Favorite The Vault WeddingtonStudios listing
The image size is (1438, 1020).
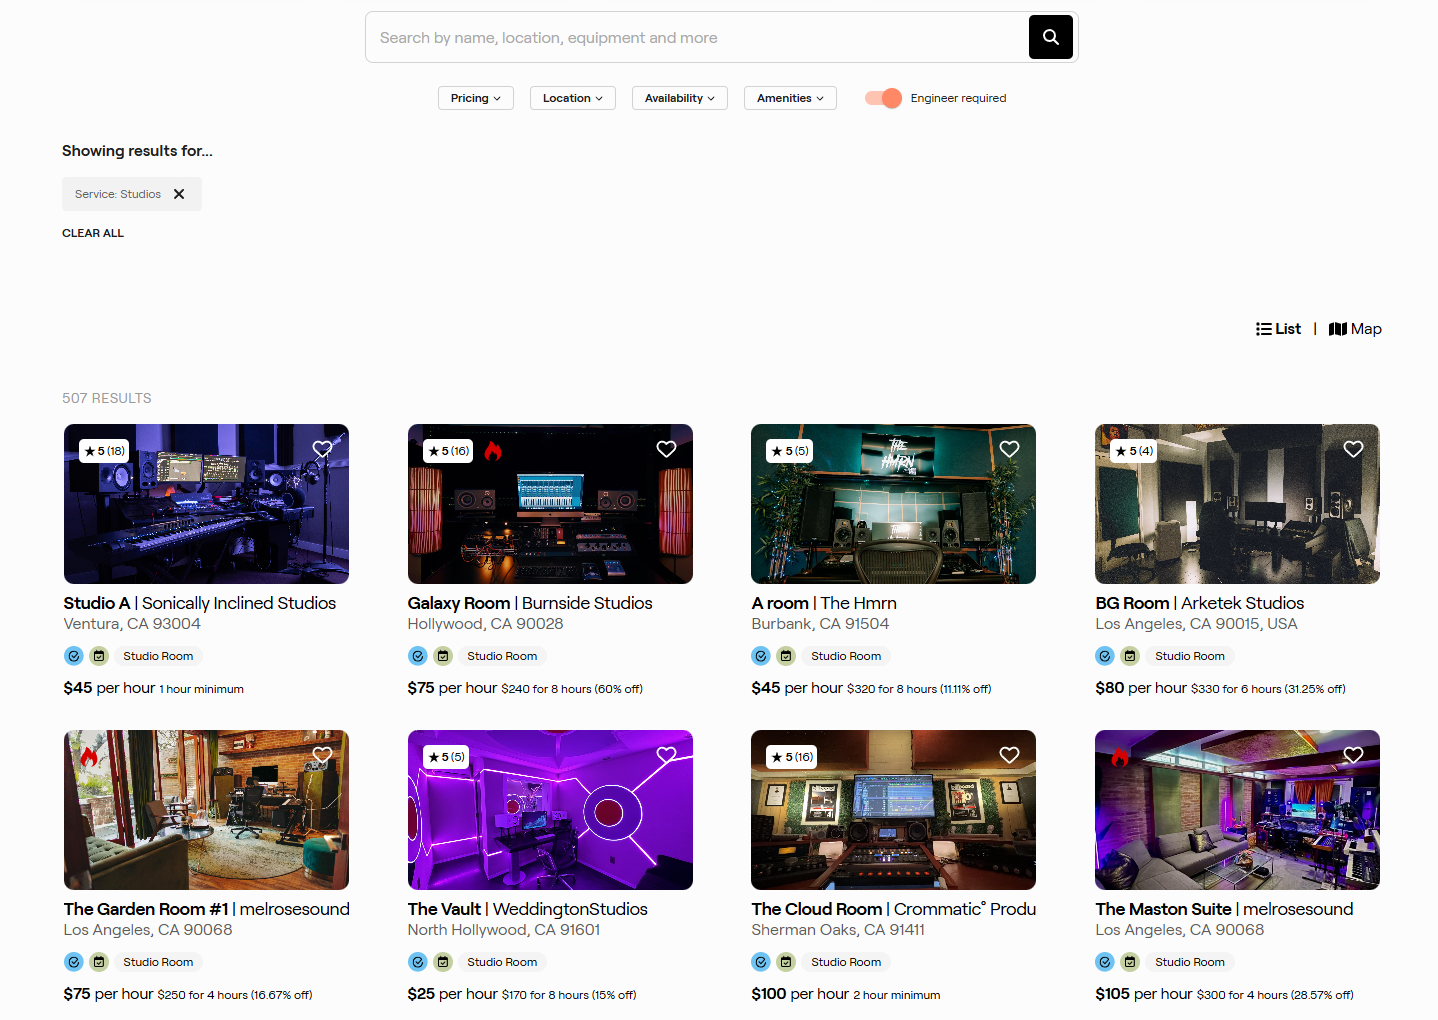pos(666,755)
